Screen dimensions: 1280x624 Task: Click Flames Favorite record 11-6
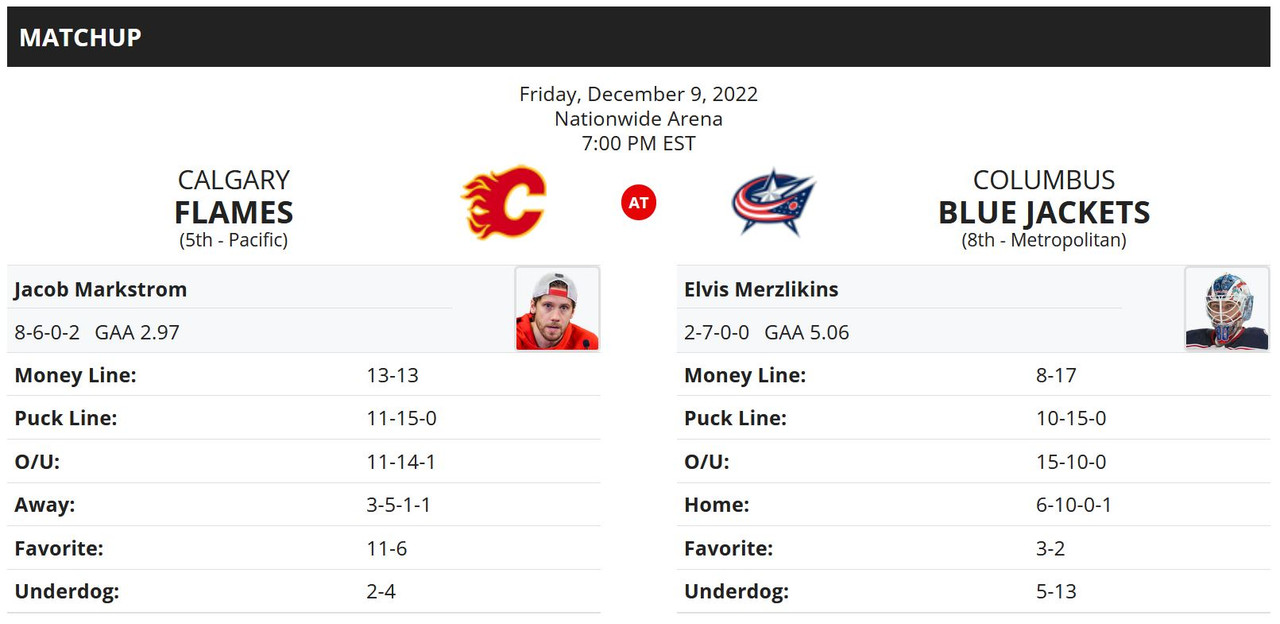pyautogui.click(x=387, y=548)
